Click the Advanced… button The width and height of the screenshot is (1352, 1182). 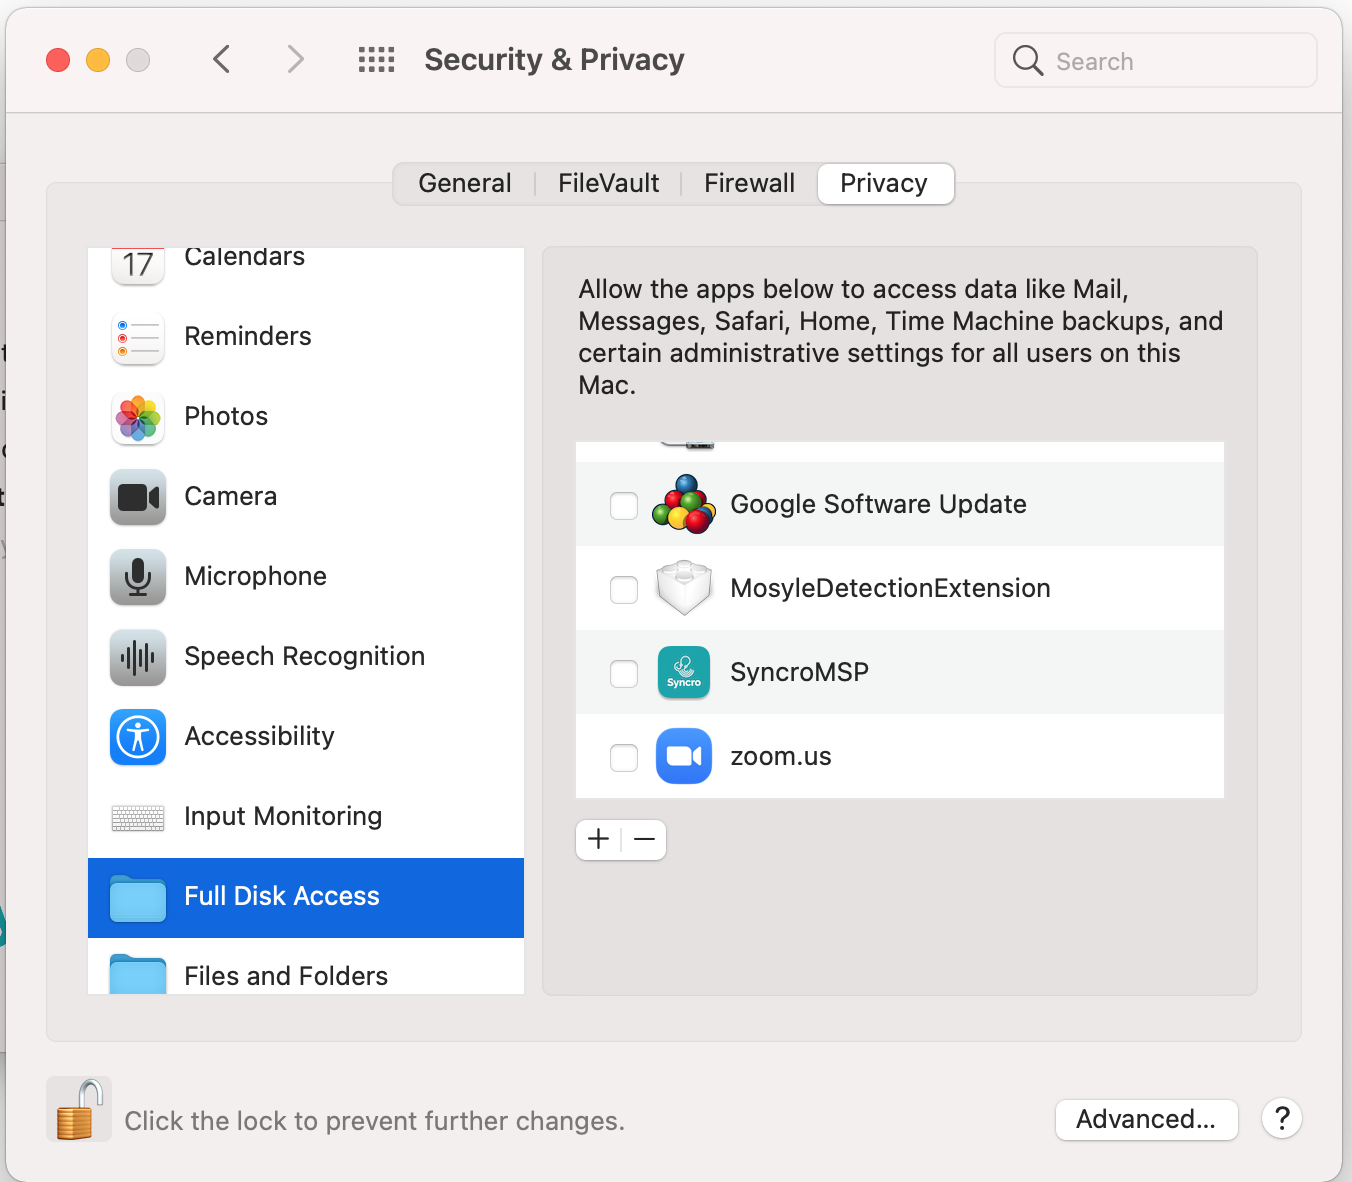1146,1119
